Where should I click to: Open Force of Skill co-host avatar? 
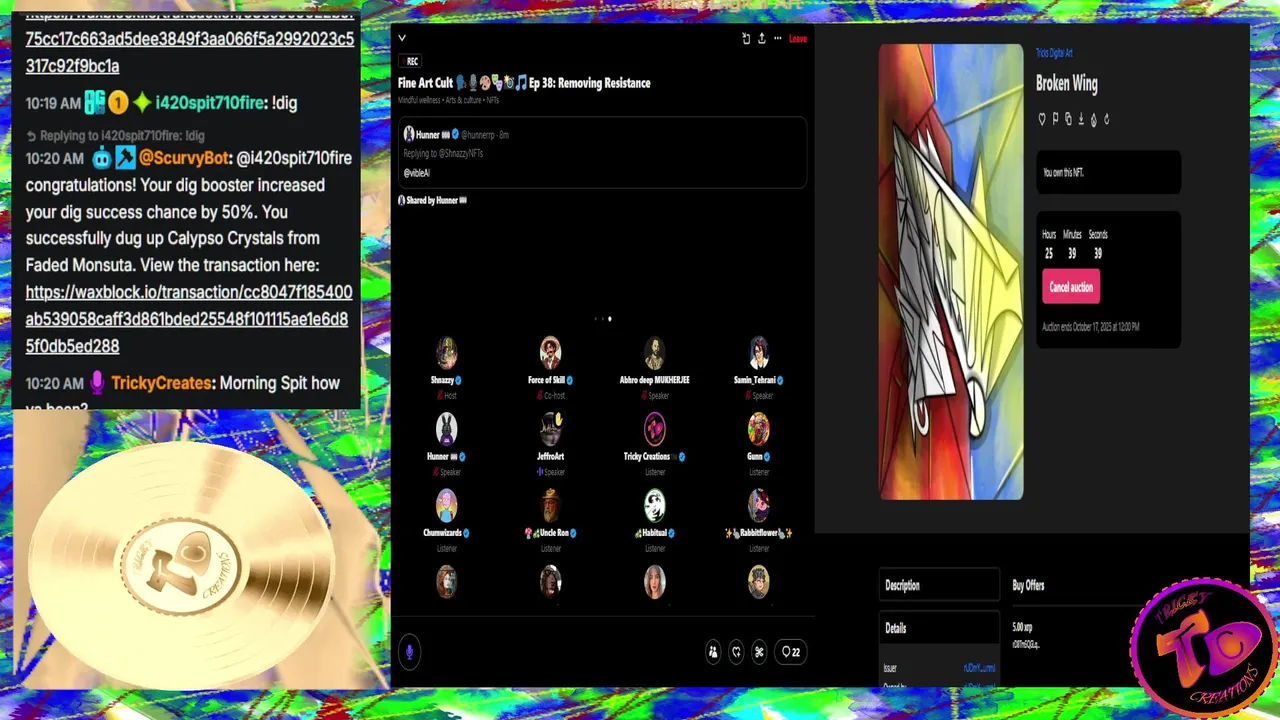click(550, 353)
